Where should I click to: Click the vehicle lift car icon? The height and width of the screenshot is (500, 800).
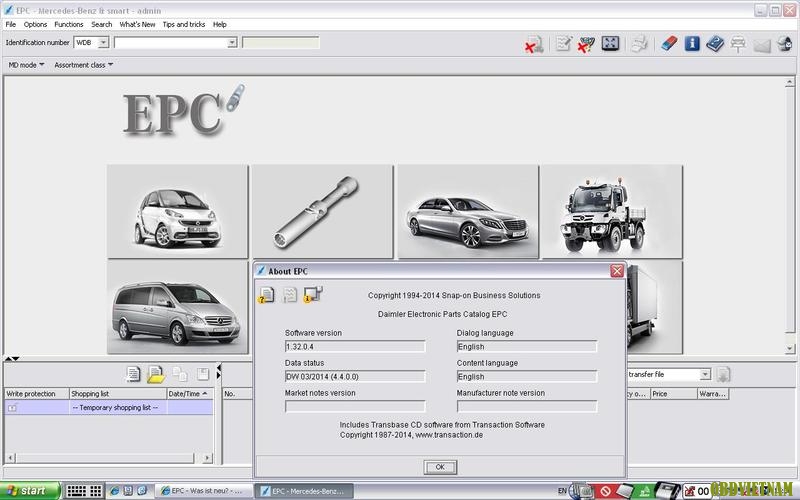coord(738,44)
